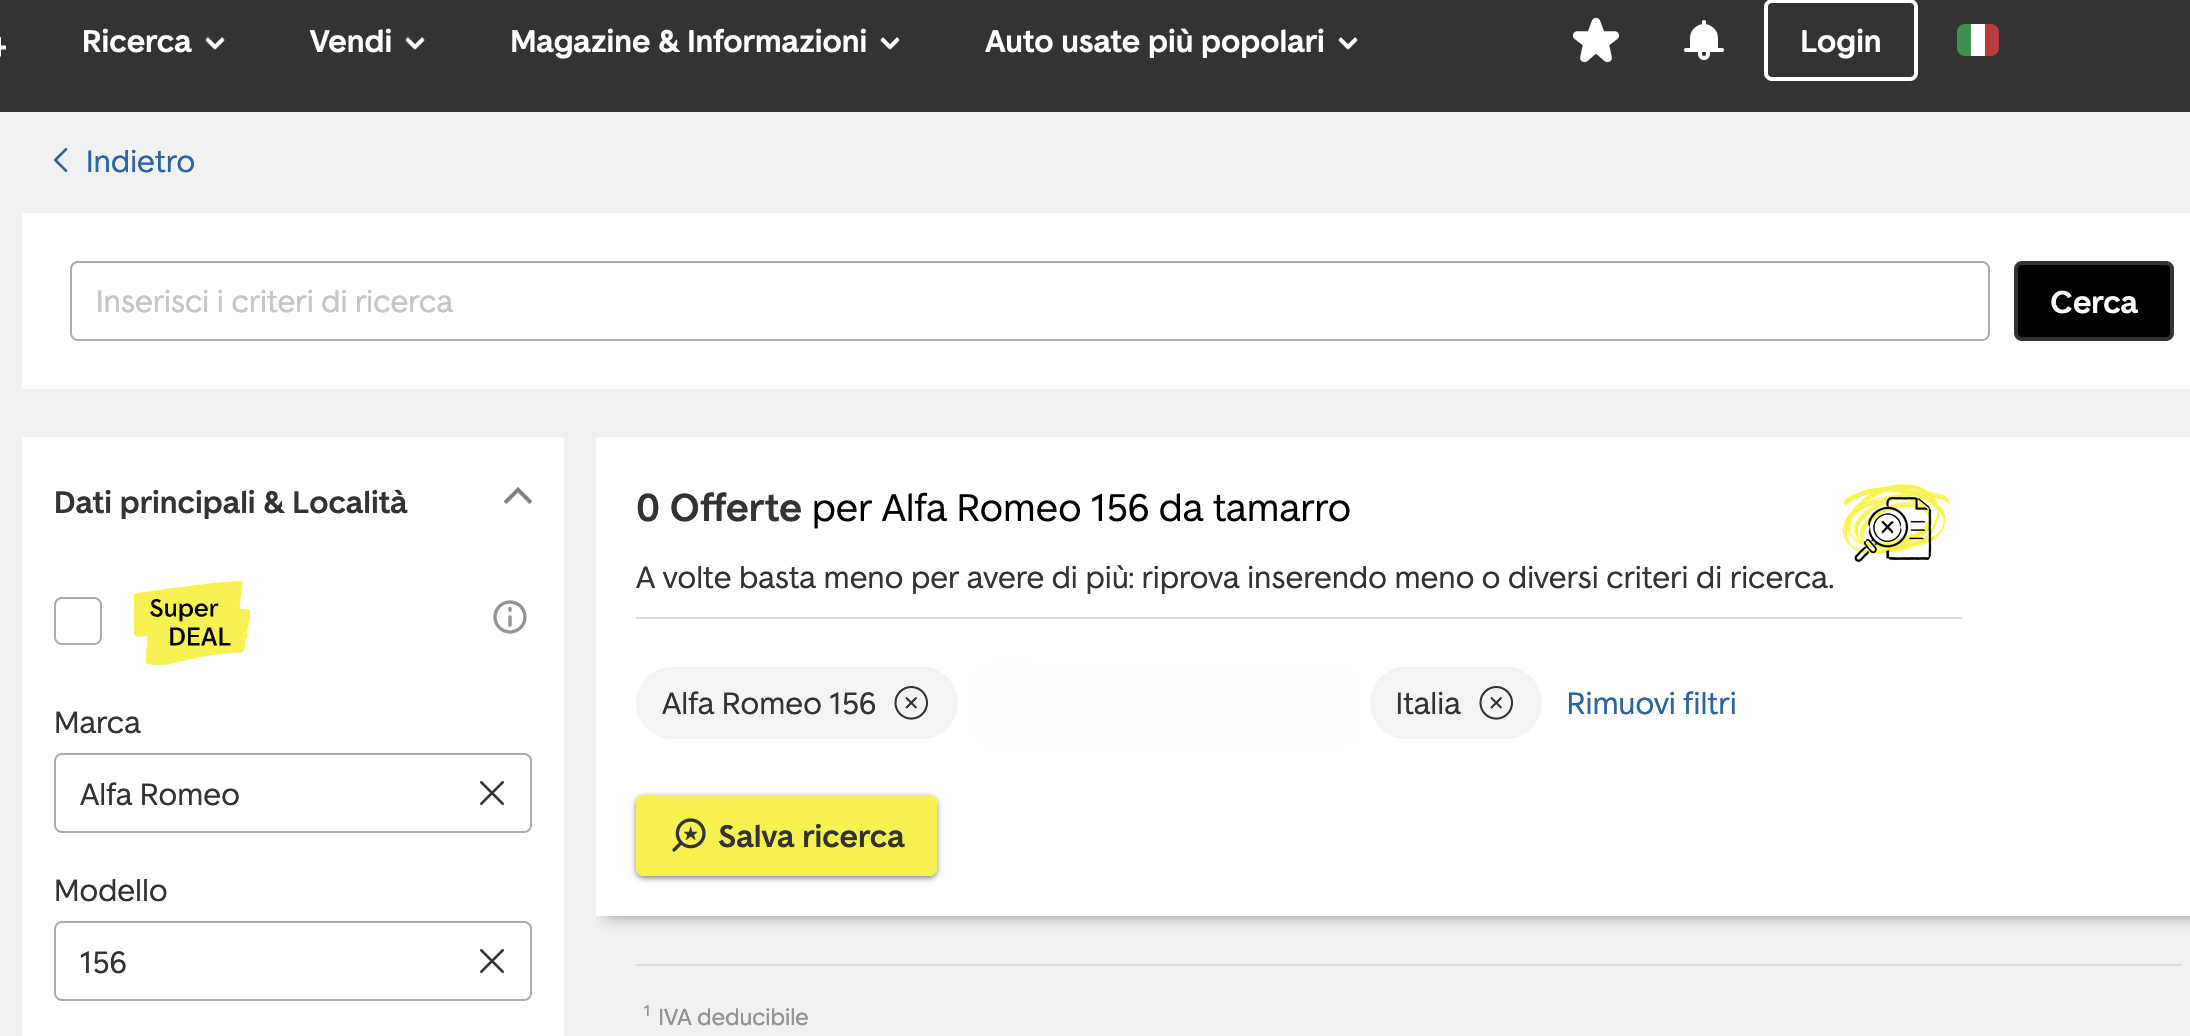Focus the Inserisci i criteri di ricerca field
2190x1036 pixels.
coord(1029,301)
